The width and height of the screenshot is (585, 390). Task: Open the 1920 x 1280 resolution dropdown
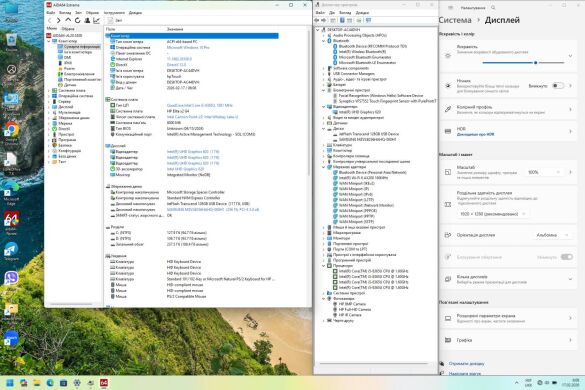tap(492, 214)
